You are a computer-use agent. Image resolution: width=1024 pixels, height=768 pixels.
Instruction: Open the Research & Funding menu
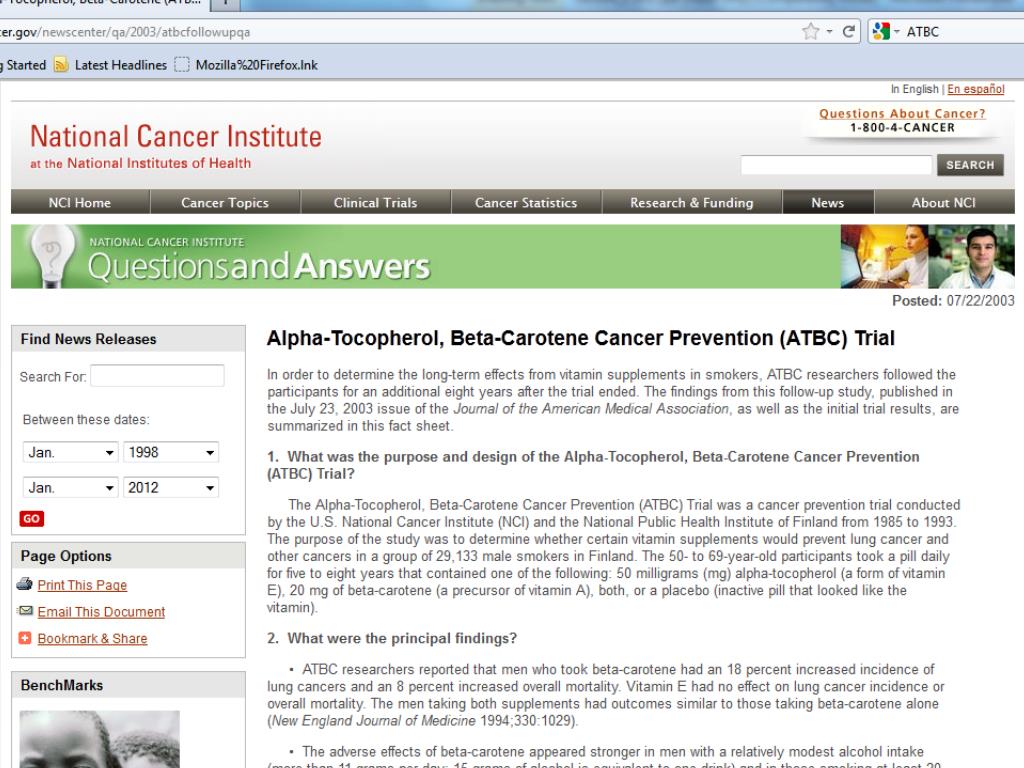click(692, 202)
